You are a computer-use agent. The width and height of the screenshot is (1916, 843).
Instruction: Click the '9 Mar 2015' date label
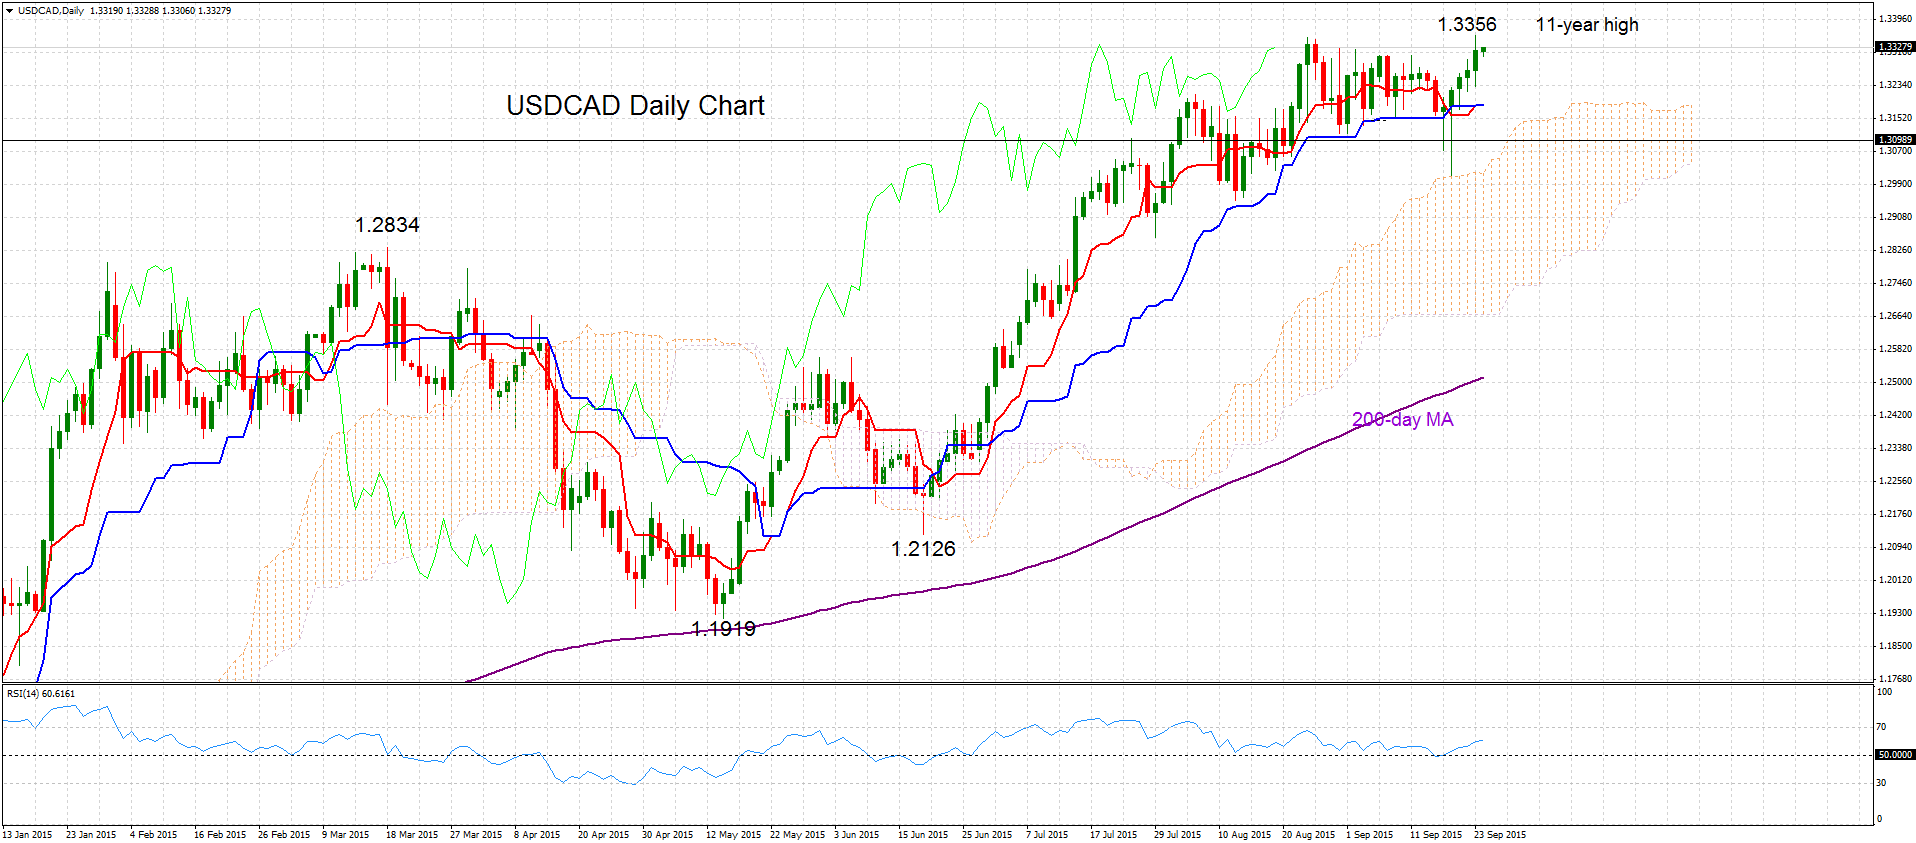pyautogui.click(x=346, y=835)
